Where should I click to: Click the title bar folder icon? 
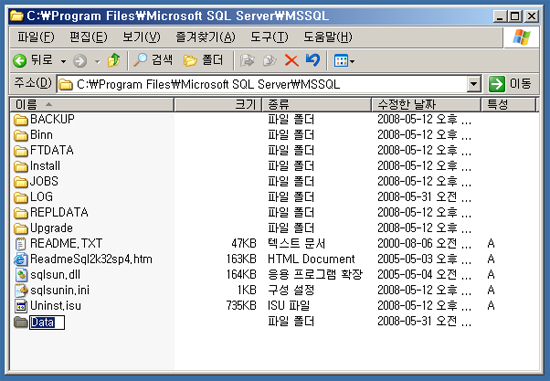(16, 16)
